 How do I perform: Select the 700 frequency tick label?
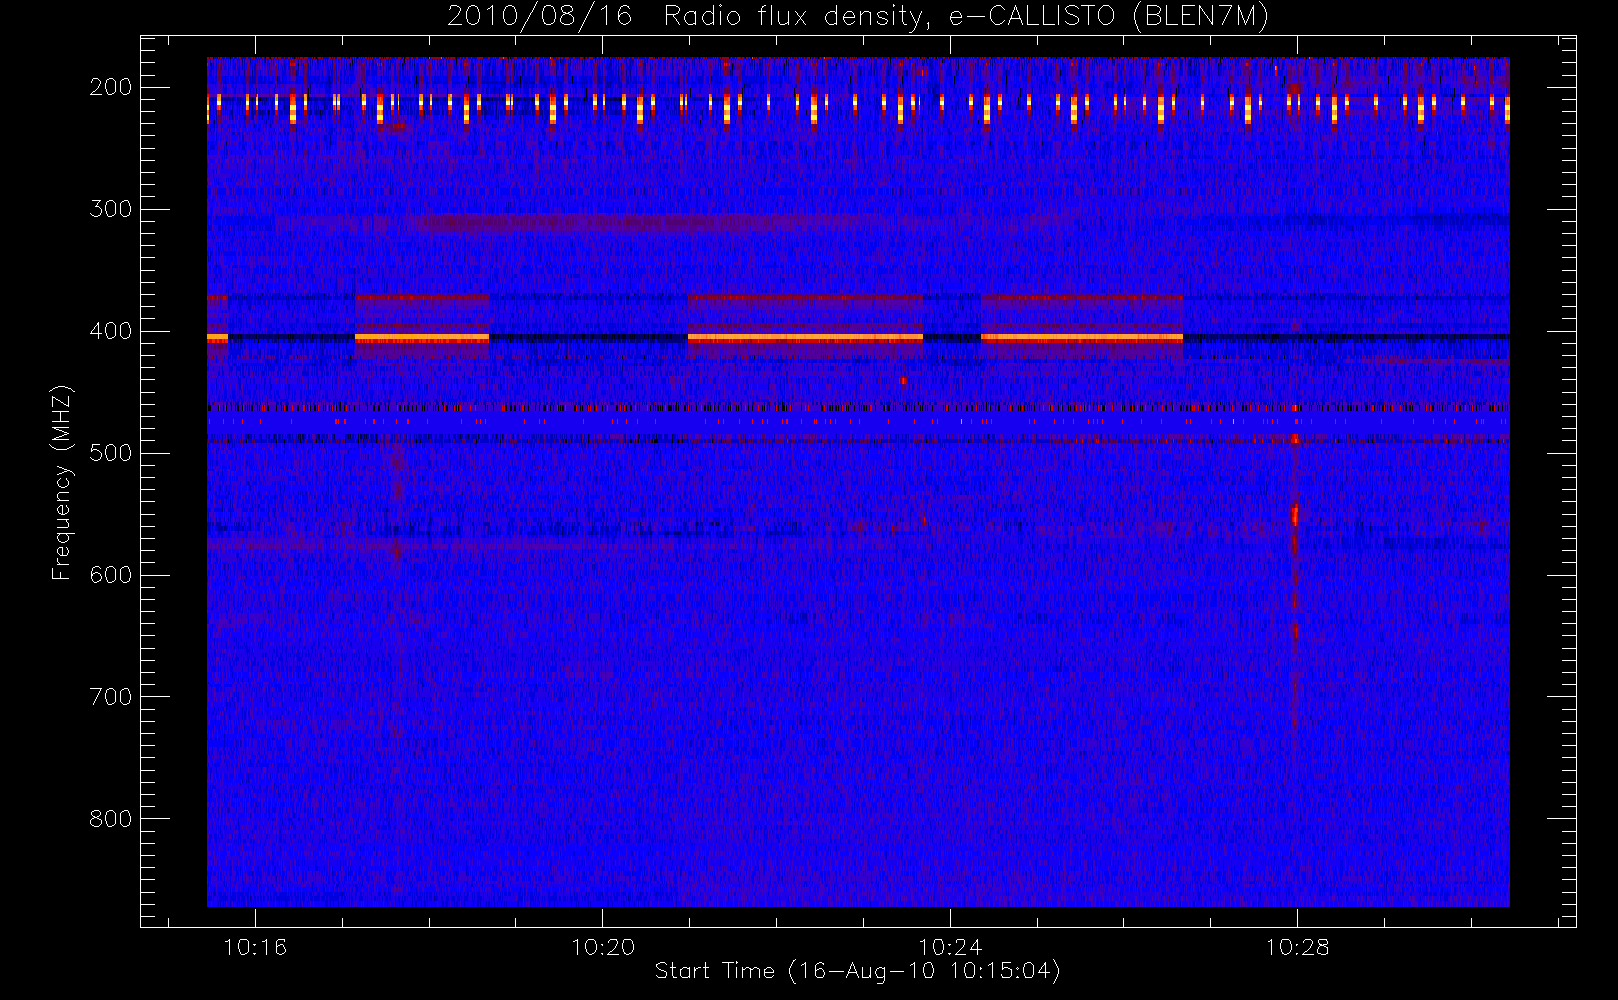coord(111,697)
